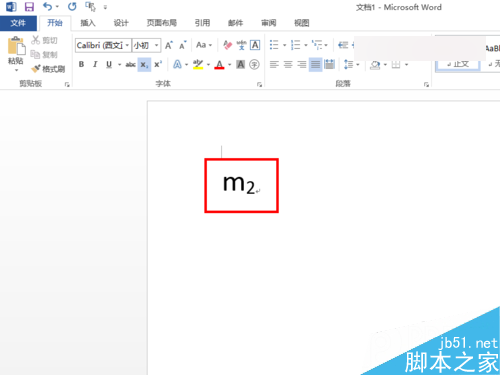Screen dimensions: 500x375
Task: Click the 剪切 cut button
Action: coord(44,40)
